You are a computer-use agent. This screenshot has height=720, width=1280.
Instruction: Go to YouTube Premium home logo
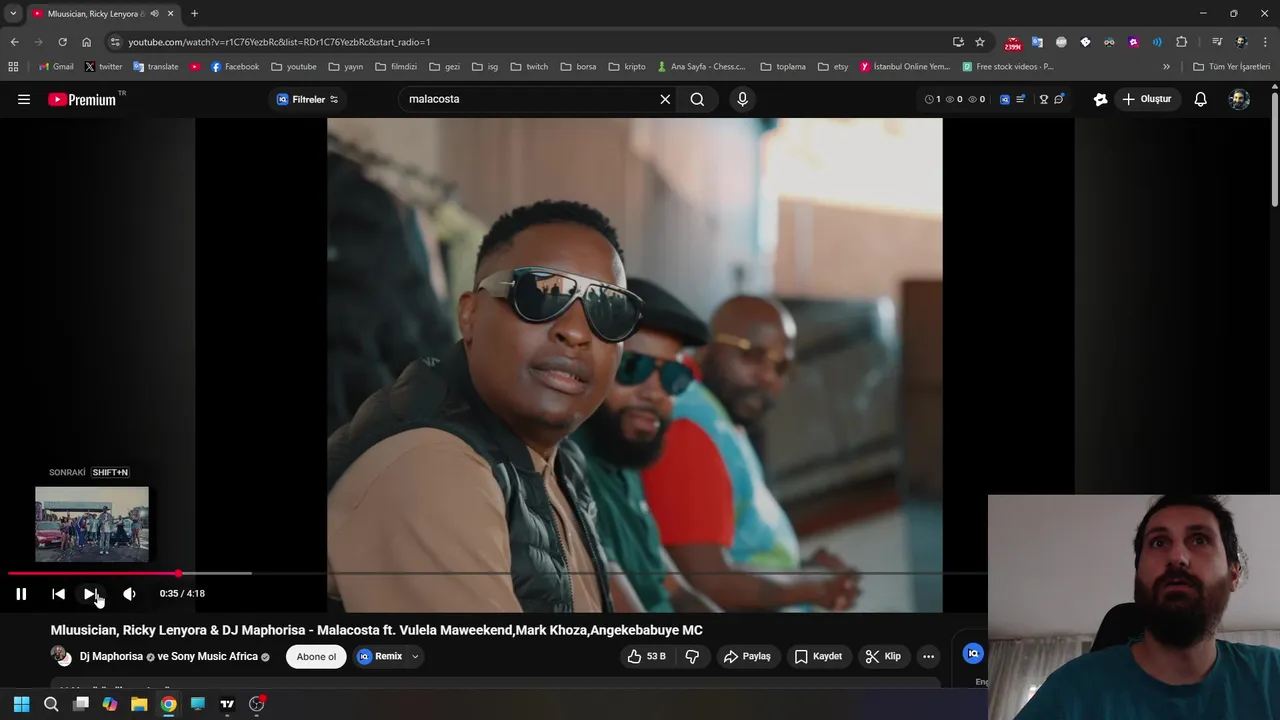coord(82,99)
